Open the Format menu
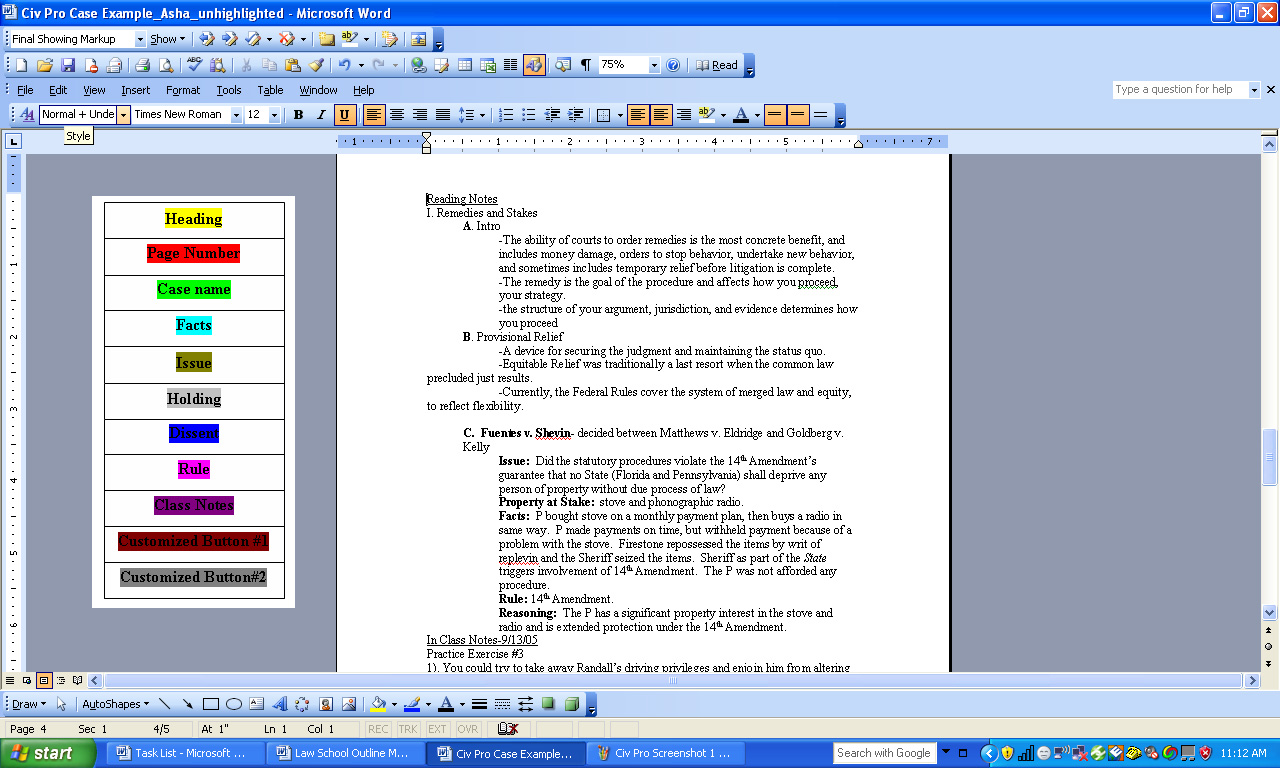The width and height of the screenshot is (1280, 768). [183, 90]
